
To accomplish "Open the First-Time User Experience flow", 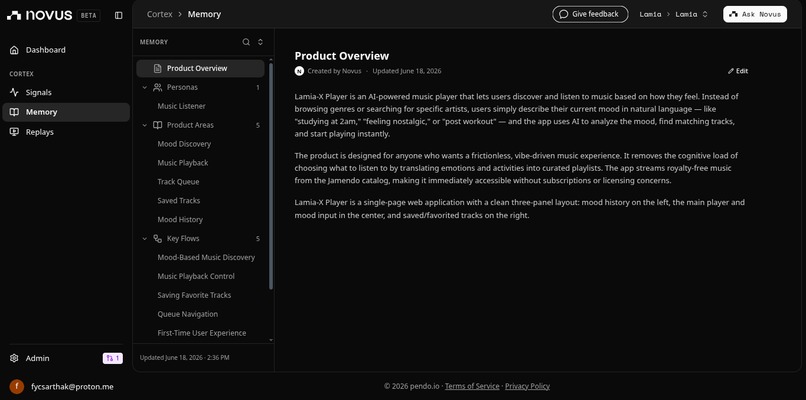I will (x=202, y=333).
